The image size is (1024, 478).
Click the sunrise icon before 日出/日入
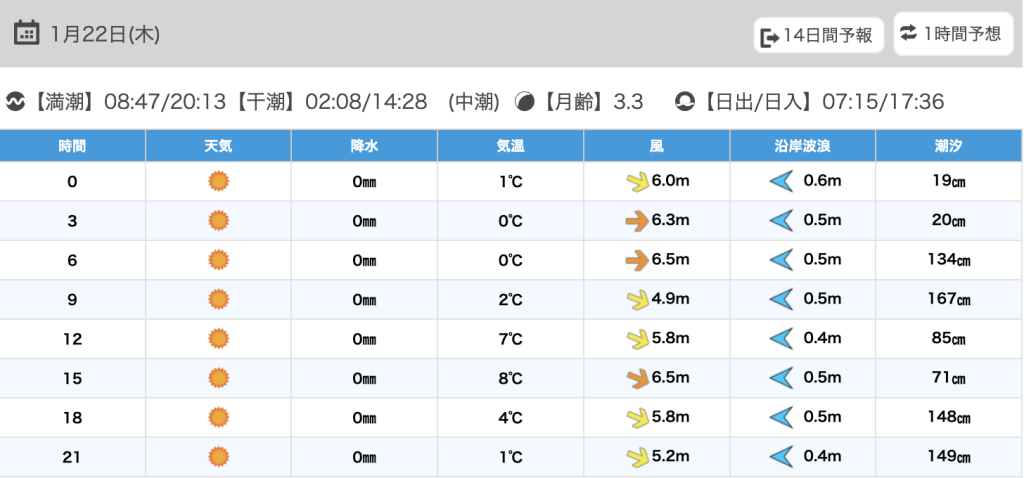(x=685, y=101)
